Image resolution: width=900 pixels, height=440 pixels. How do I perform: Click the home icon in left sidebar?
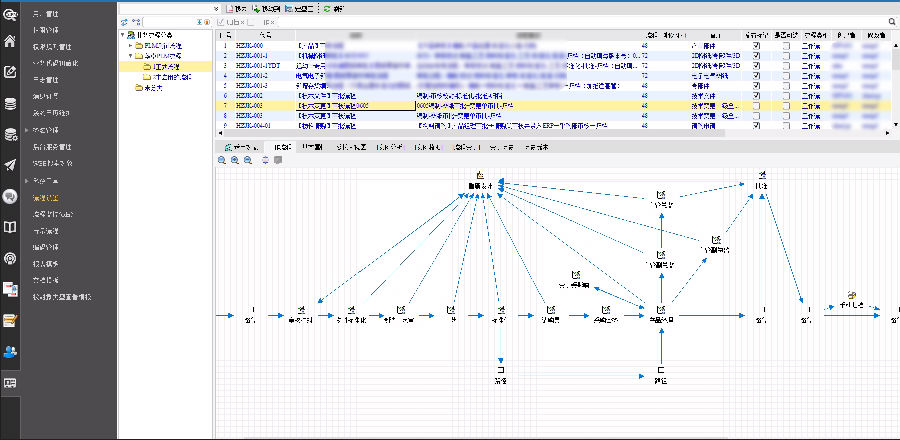click(x=10, y=41)
